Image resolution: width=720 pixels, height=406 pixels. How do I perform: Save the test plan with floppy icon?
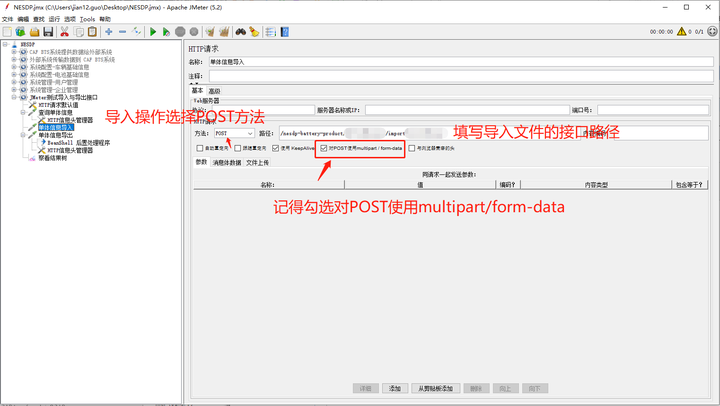tap(48, 32)
